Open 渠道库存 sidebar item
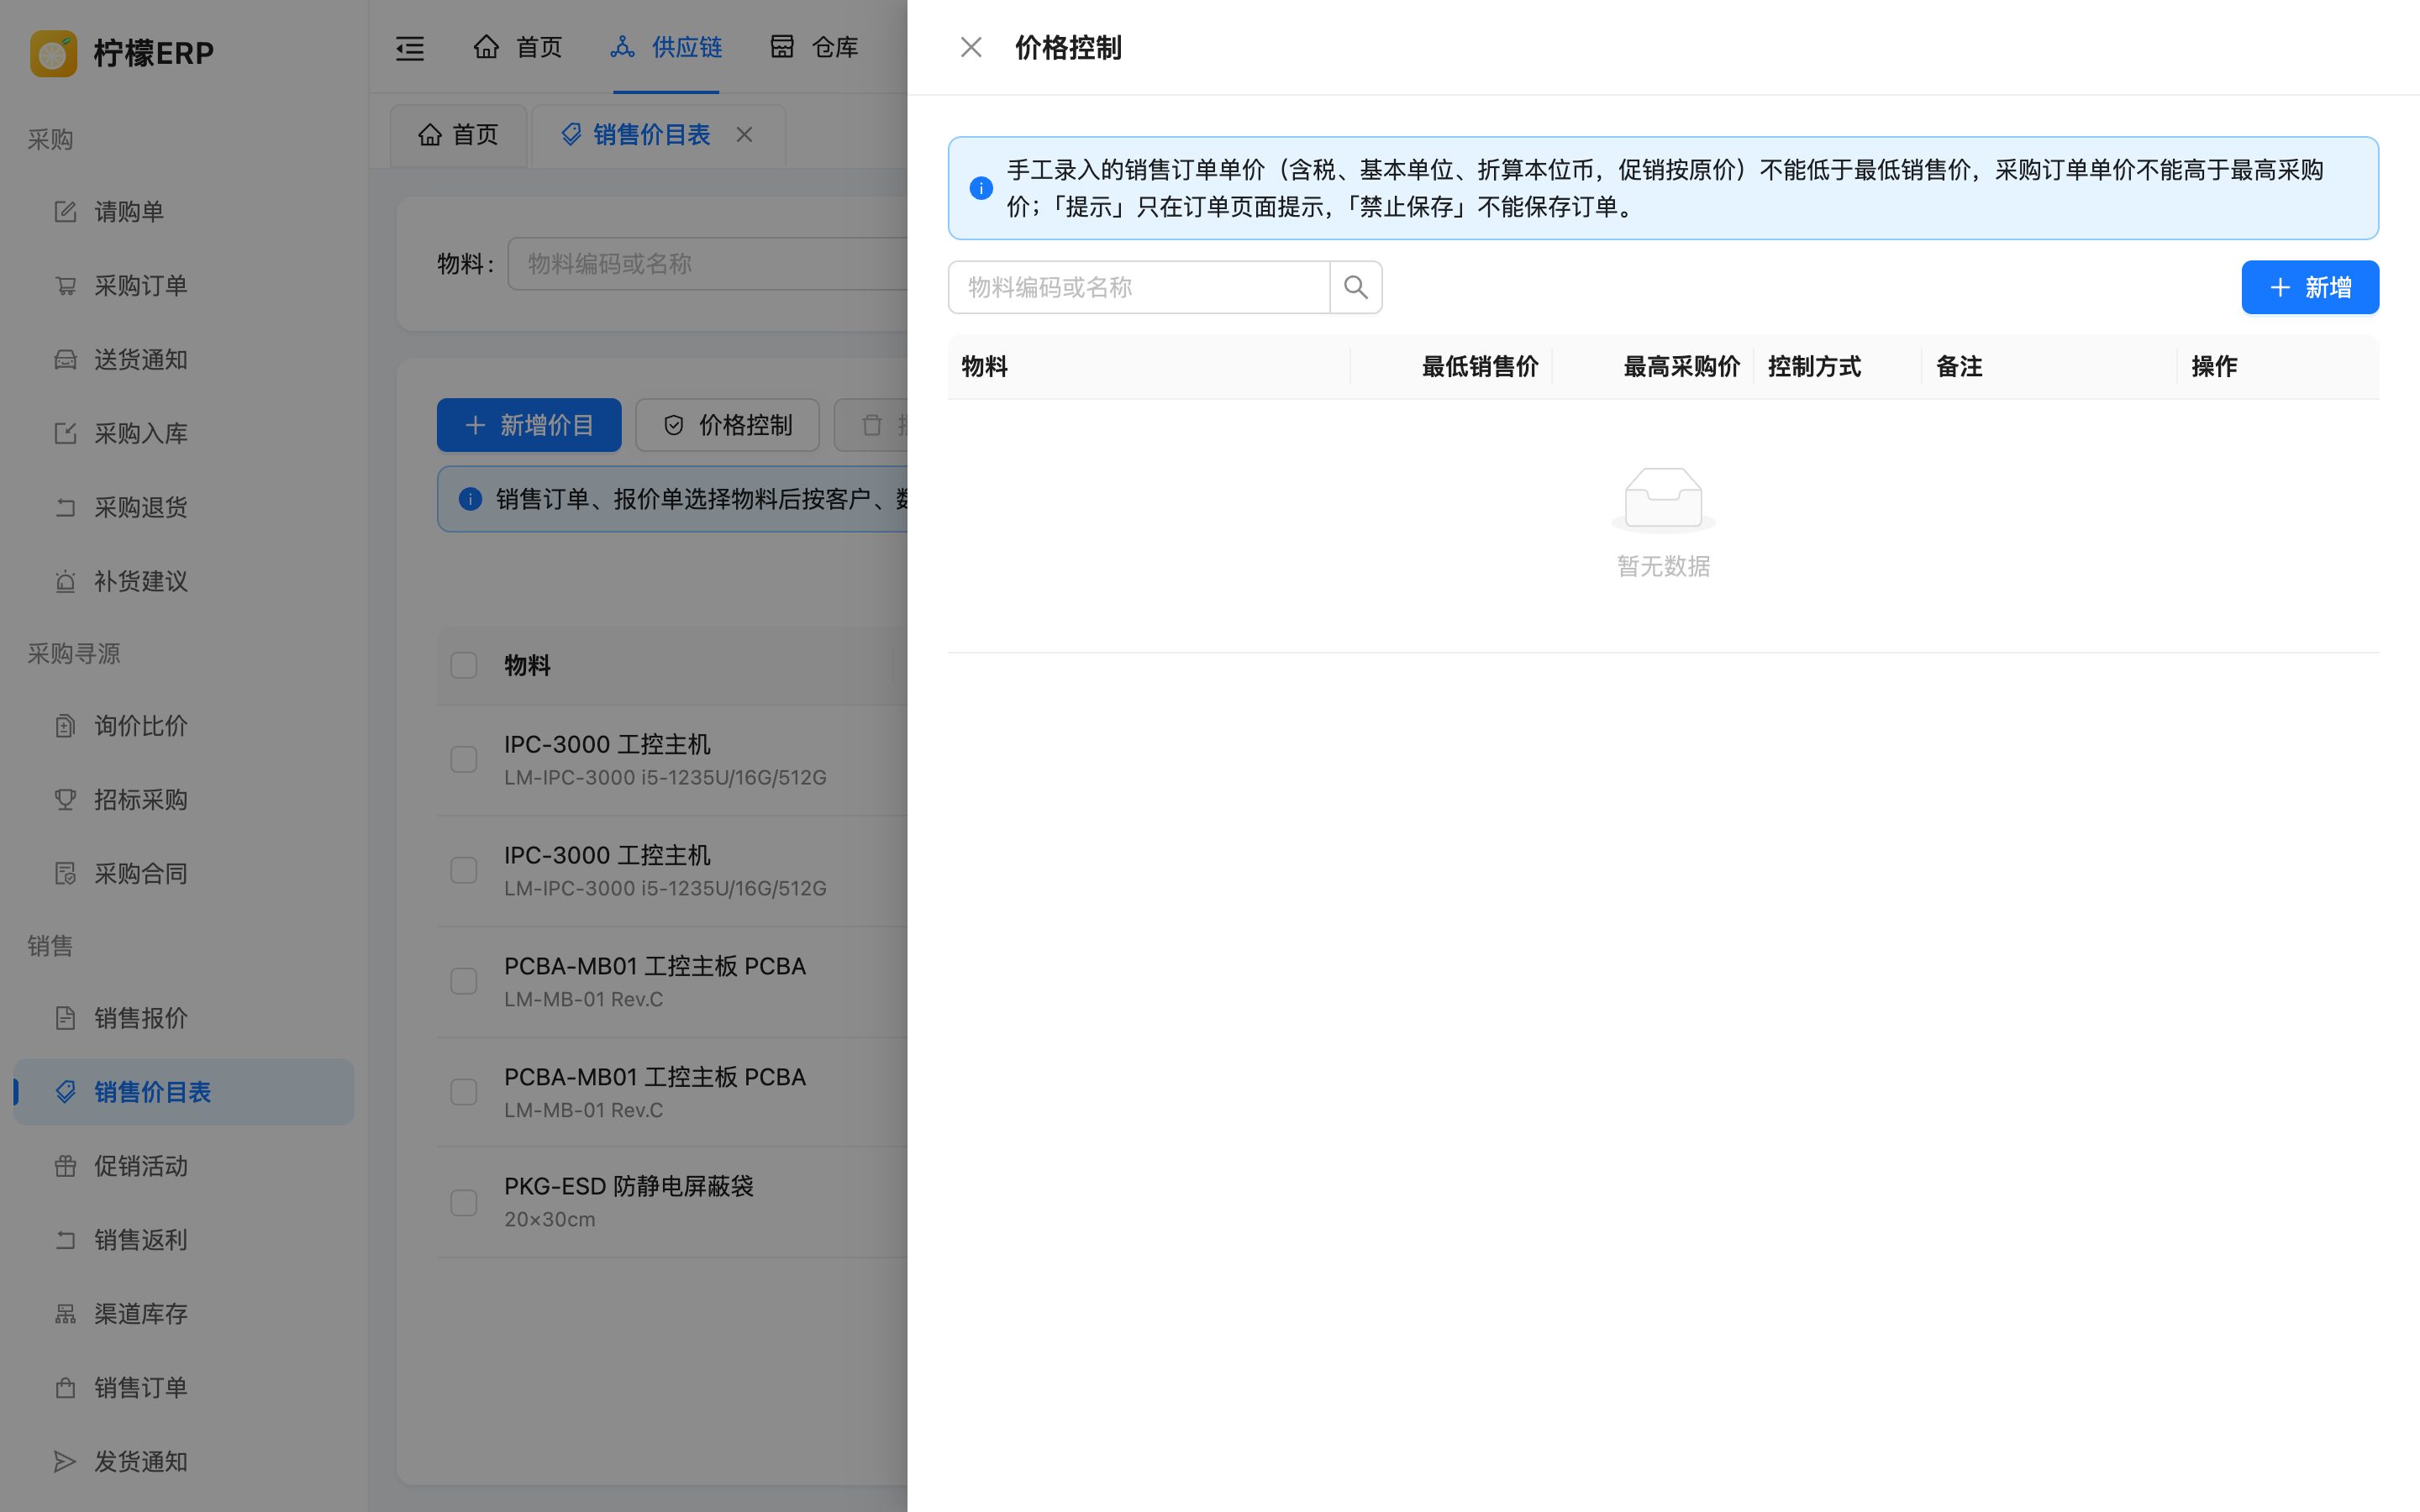Image resolution: width=2420 pixels, height=1512 pixels. pyautogui.click(x=184, y=1314)
